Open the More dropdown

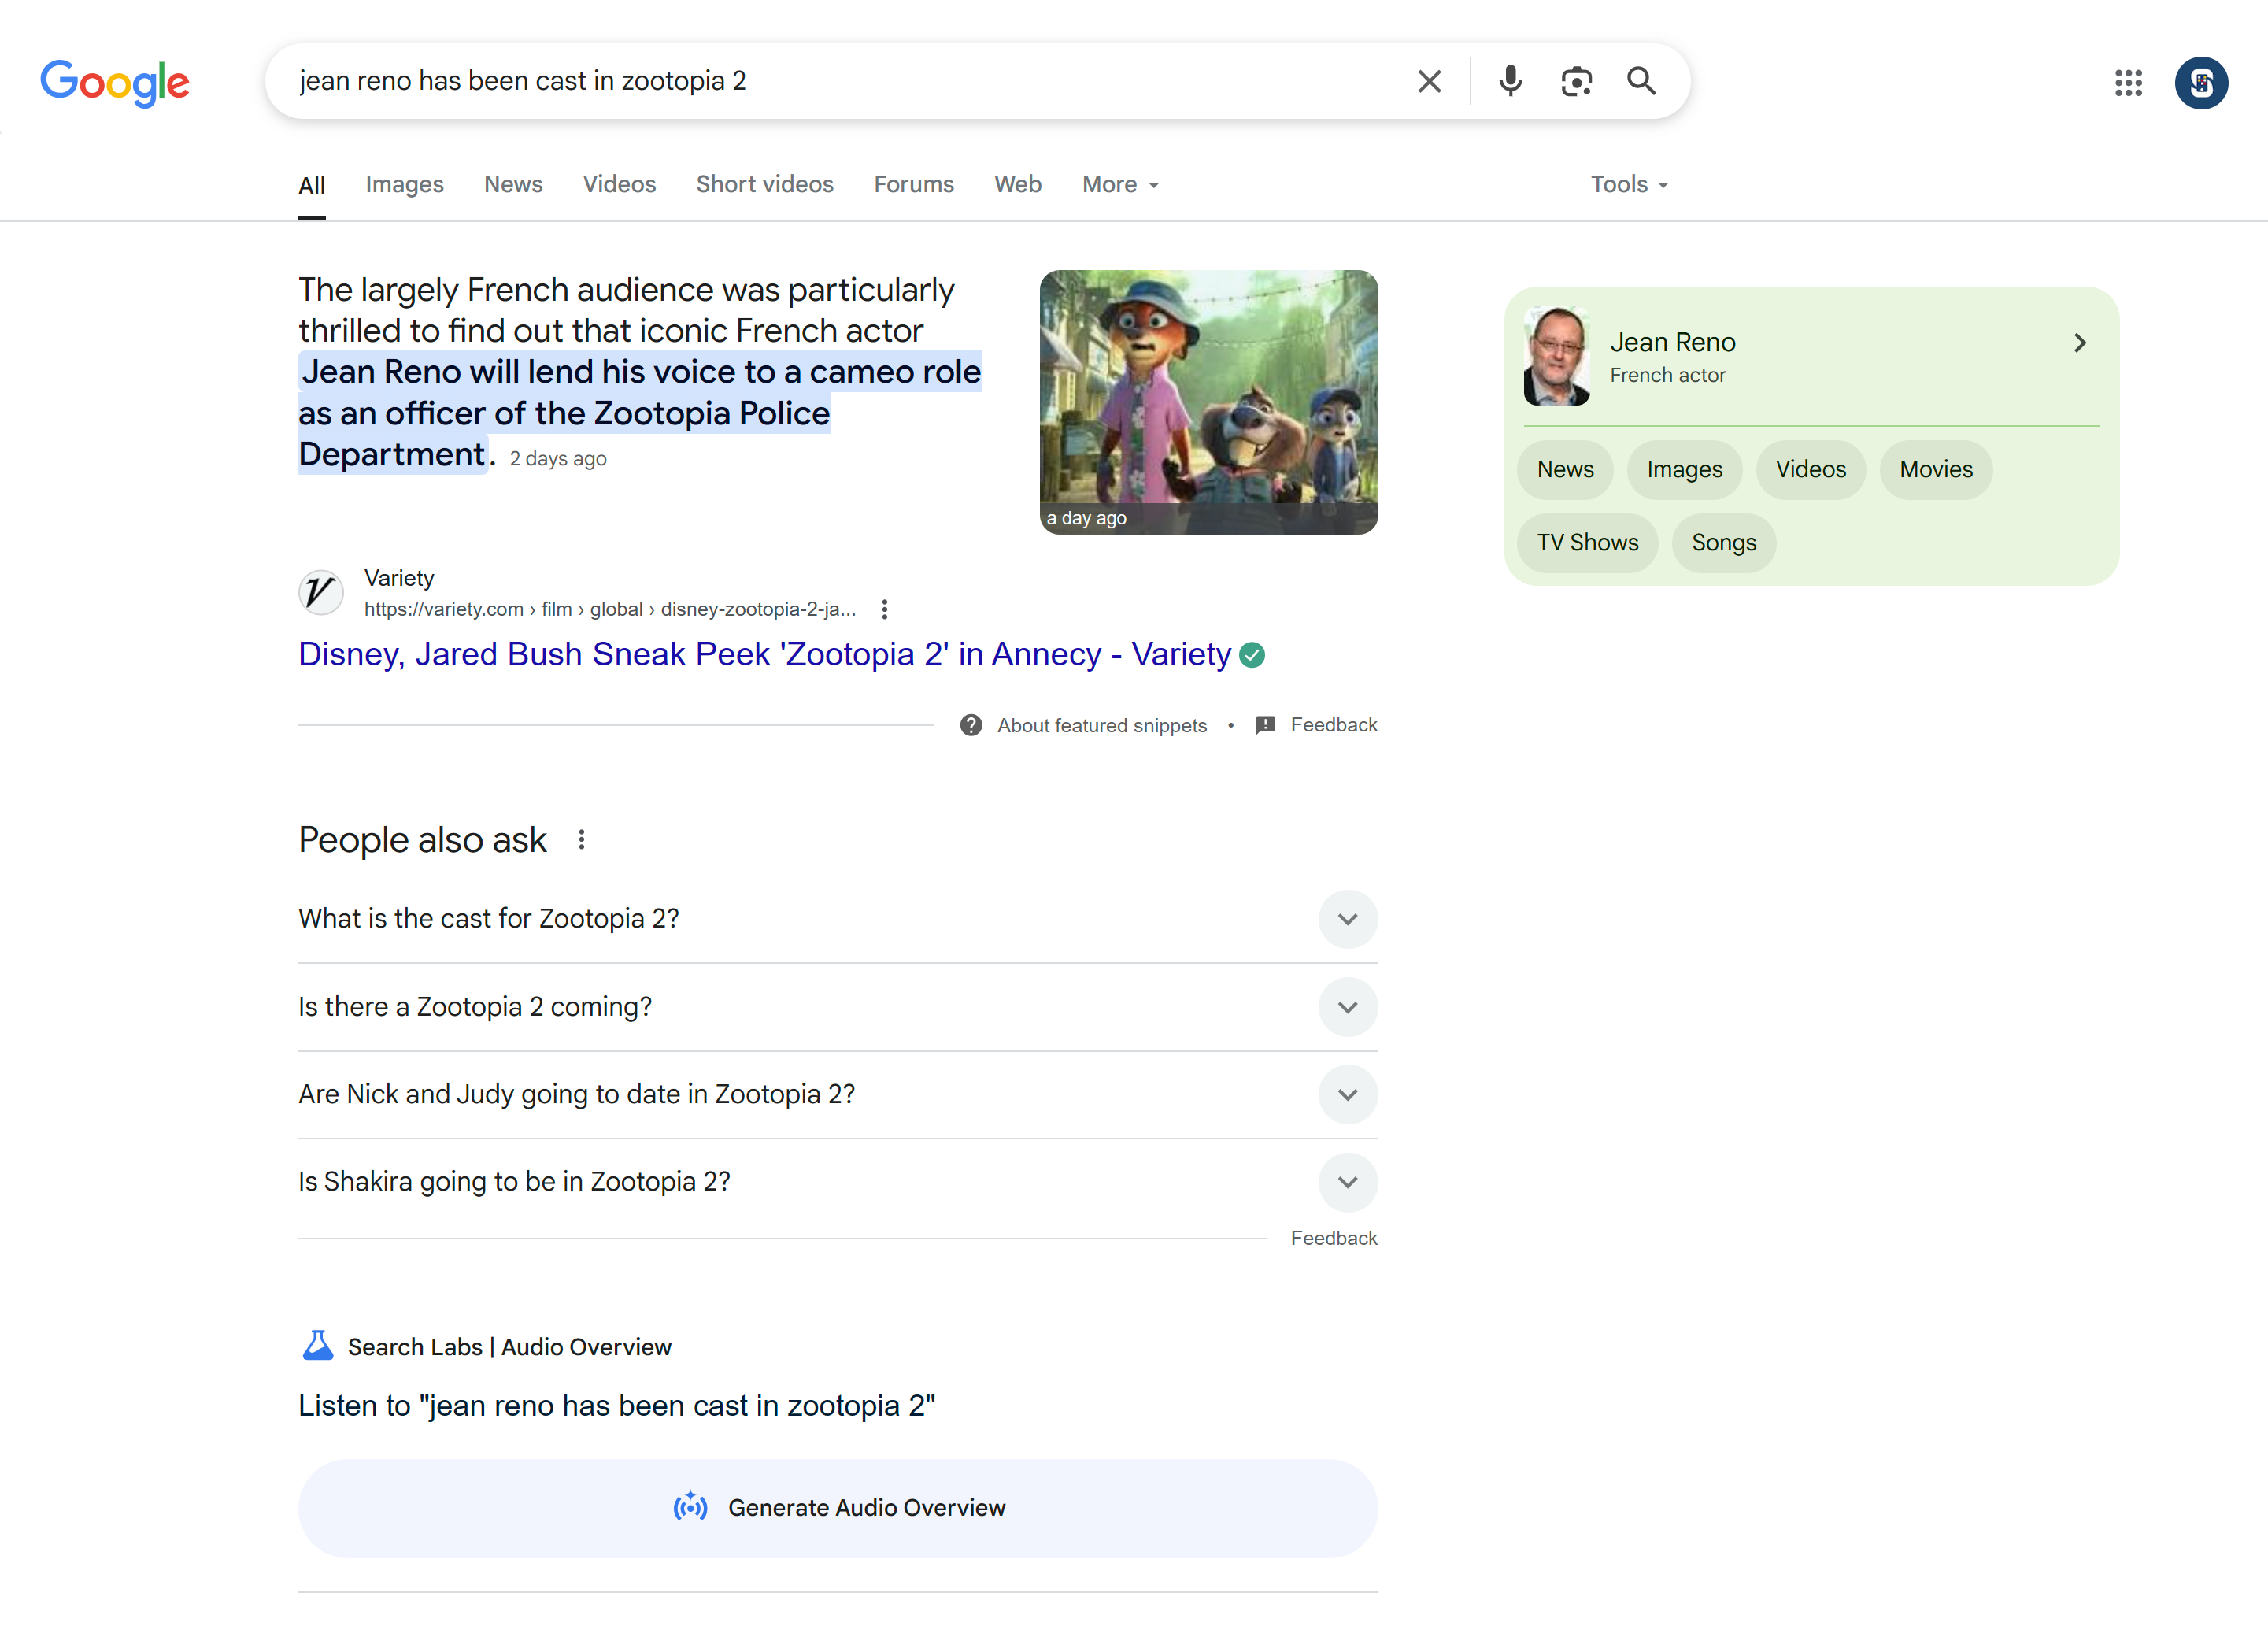1120,185
